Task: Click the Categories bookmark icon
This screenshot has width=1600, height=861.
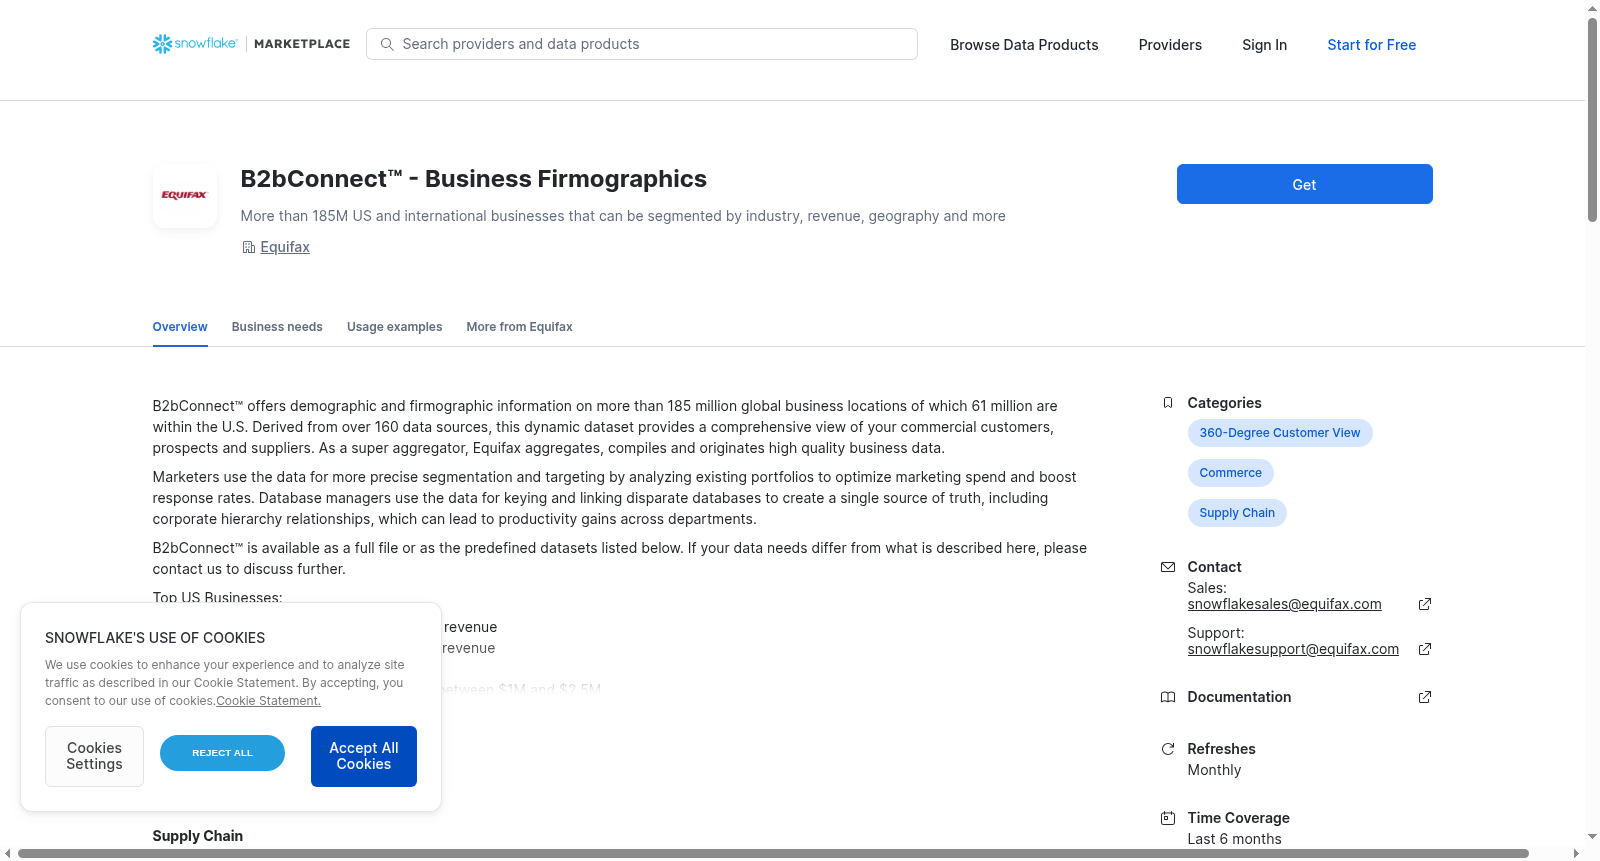Action: tap(1168, 403)
